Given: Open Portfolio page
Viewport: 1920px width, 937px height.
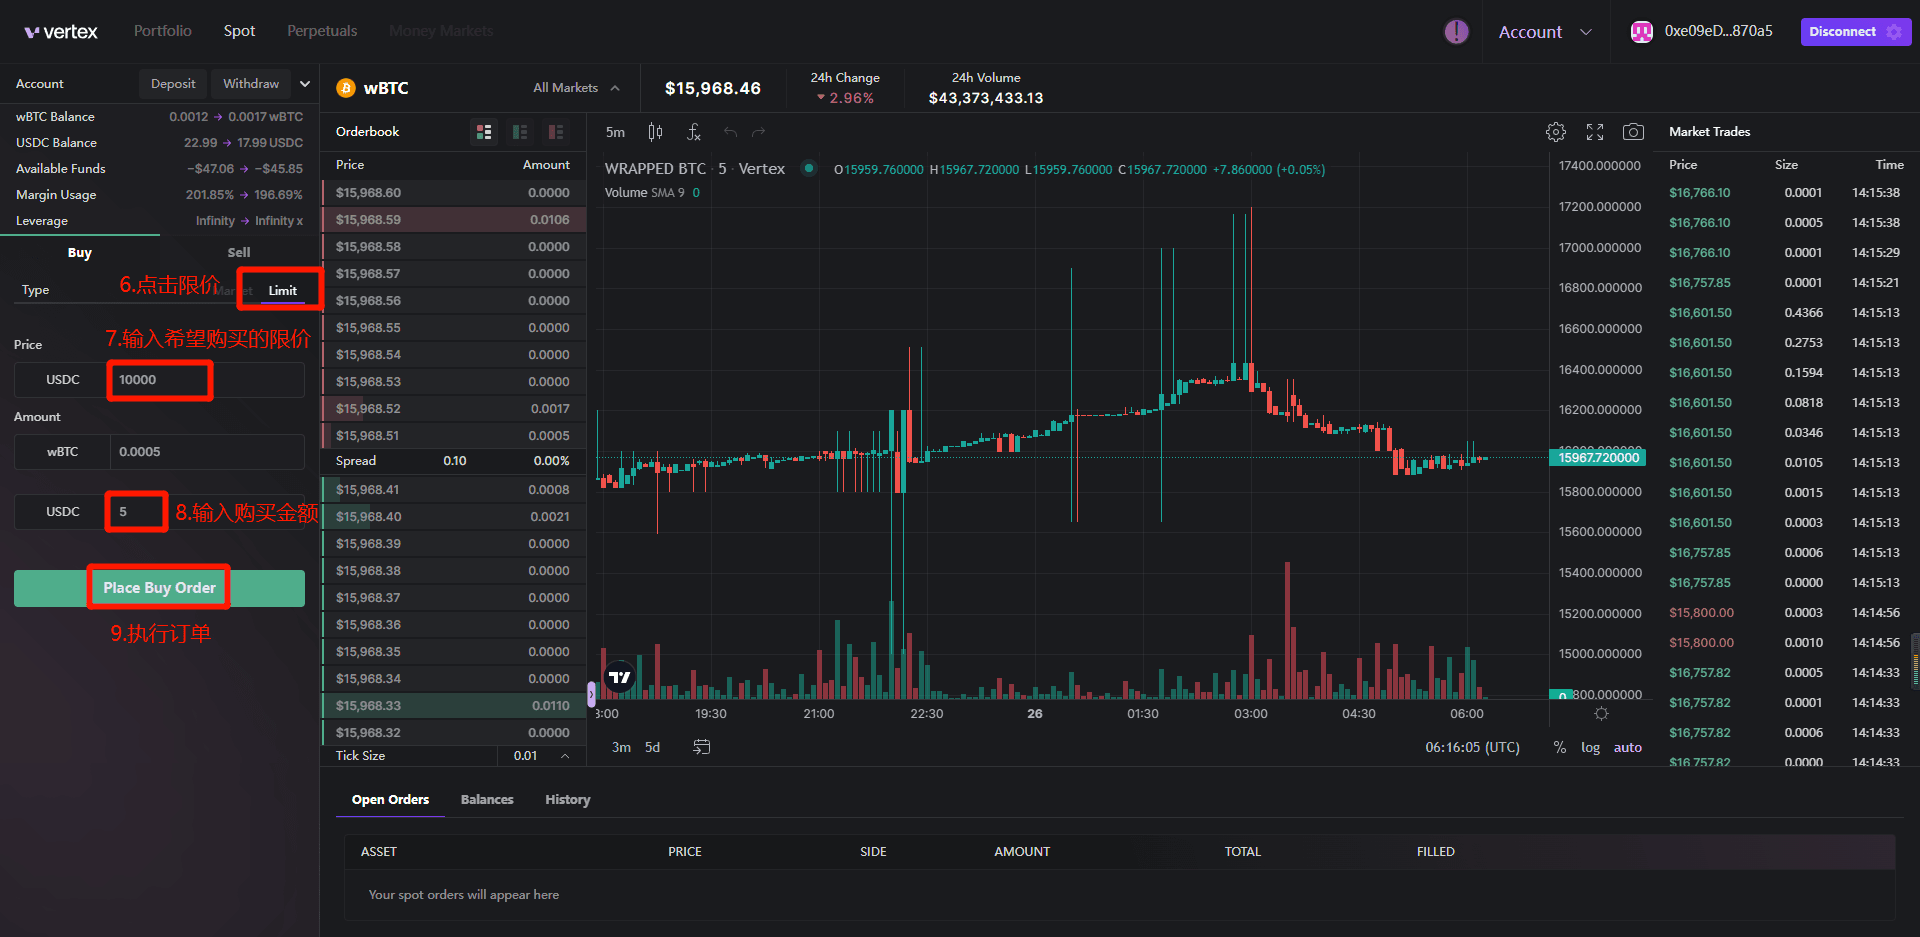Looking at the screenshot, I should point(163,31).
